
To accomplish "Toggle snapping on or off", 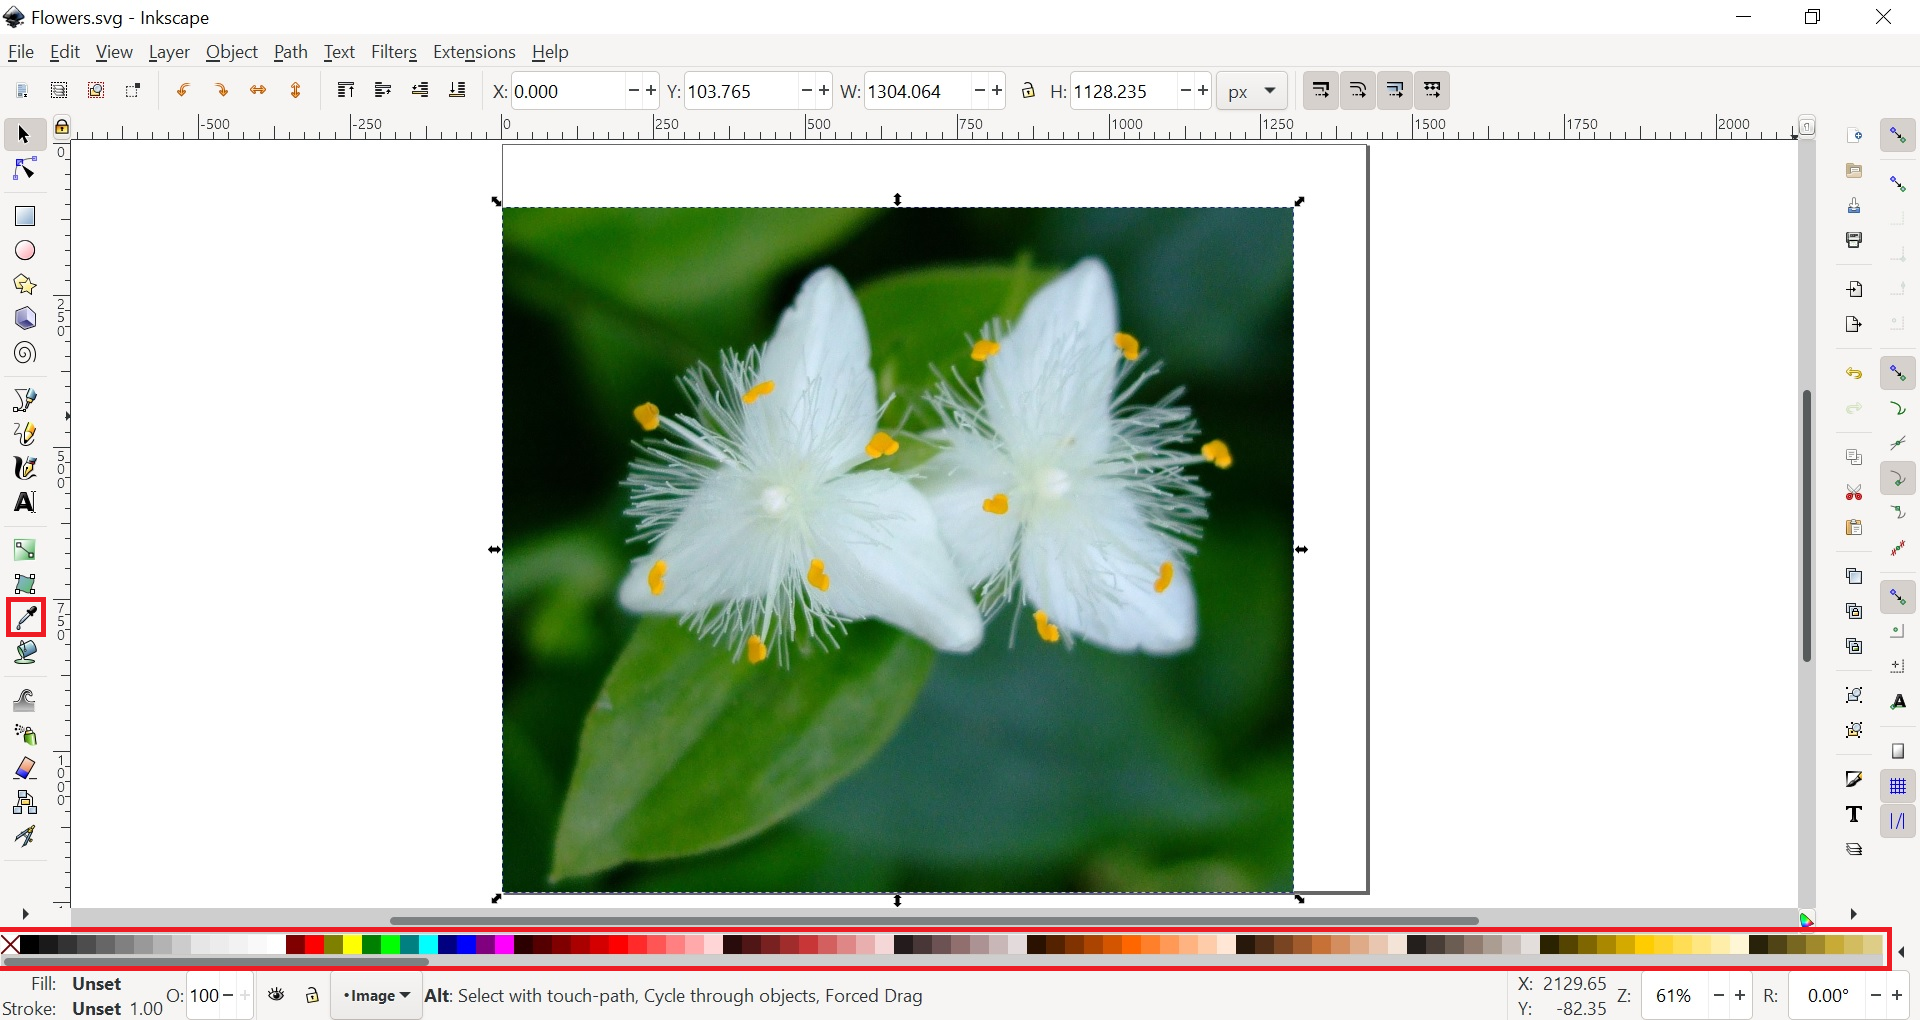I will [x=1900, y=134].
